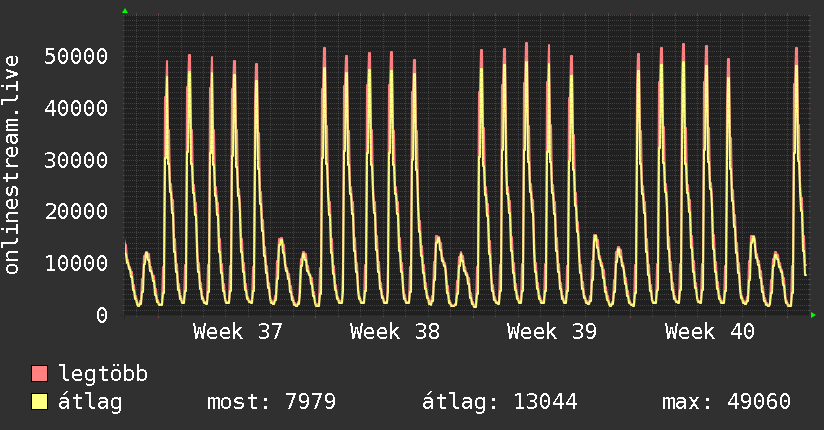
Task: Click the max: 49060 value
Action: coord(726,402)
